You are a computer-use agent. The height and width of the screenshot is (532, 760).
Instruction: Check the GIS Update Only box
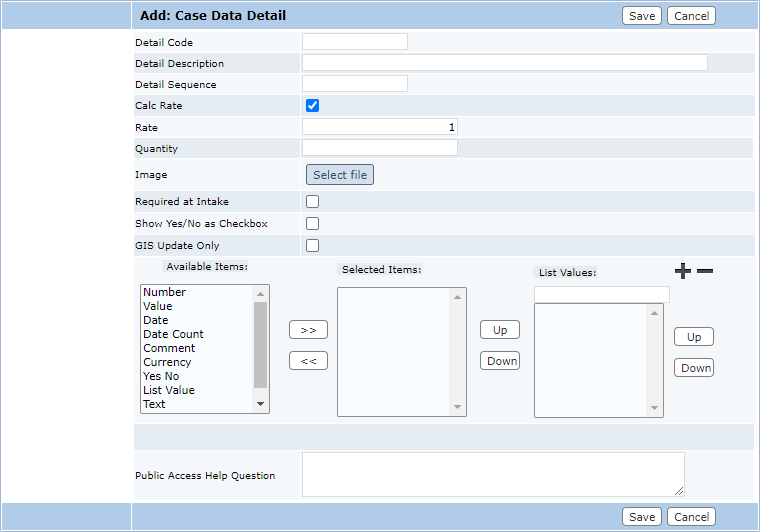pos(312,246)
